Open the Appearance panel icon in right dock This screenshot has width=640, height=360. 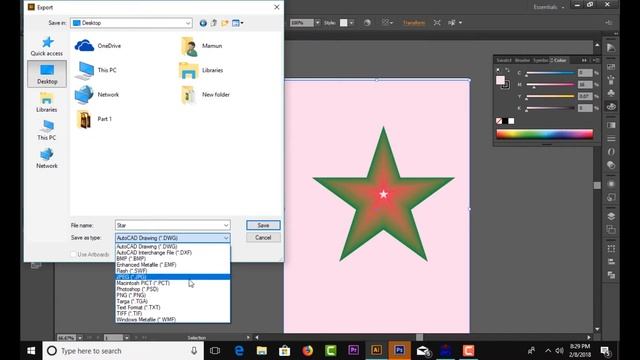pos(611,184)
